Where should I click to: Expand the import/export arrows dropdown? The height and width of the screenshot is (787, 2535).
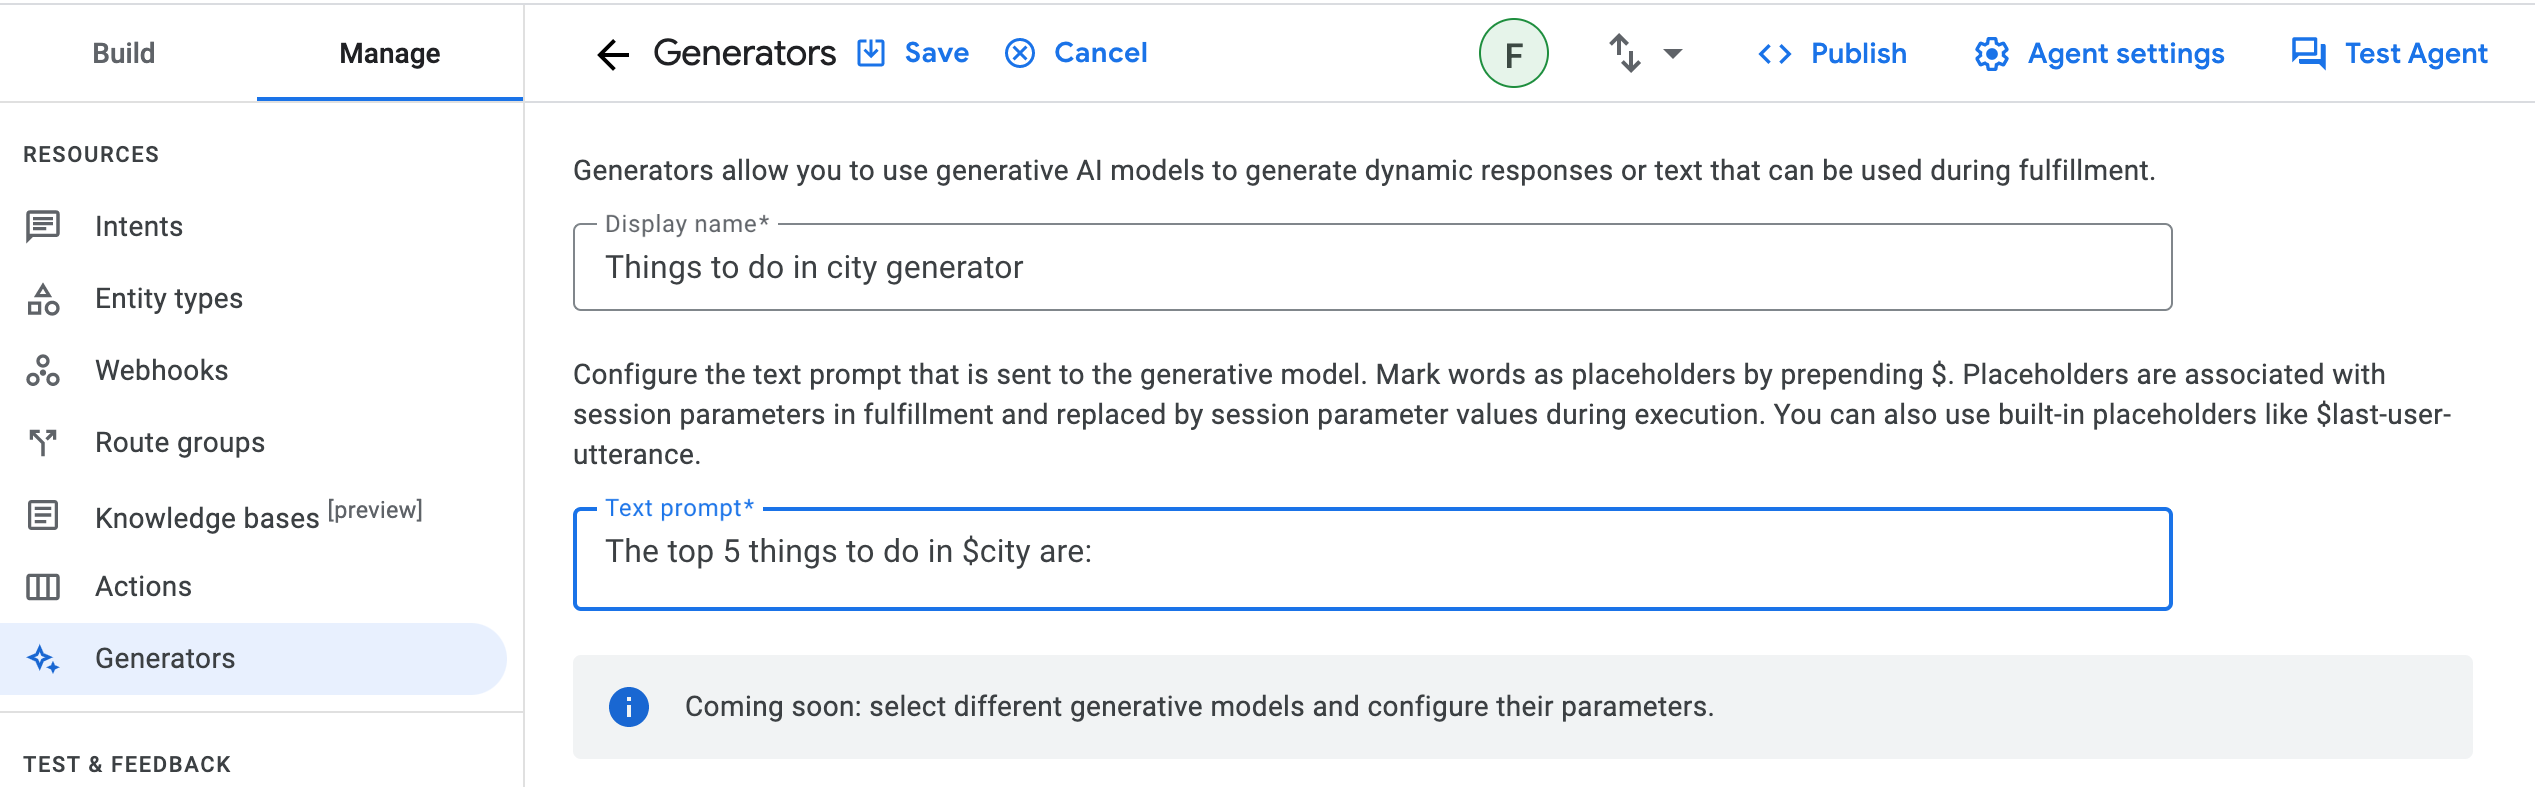(1645, 54)
